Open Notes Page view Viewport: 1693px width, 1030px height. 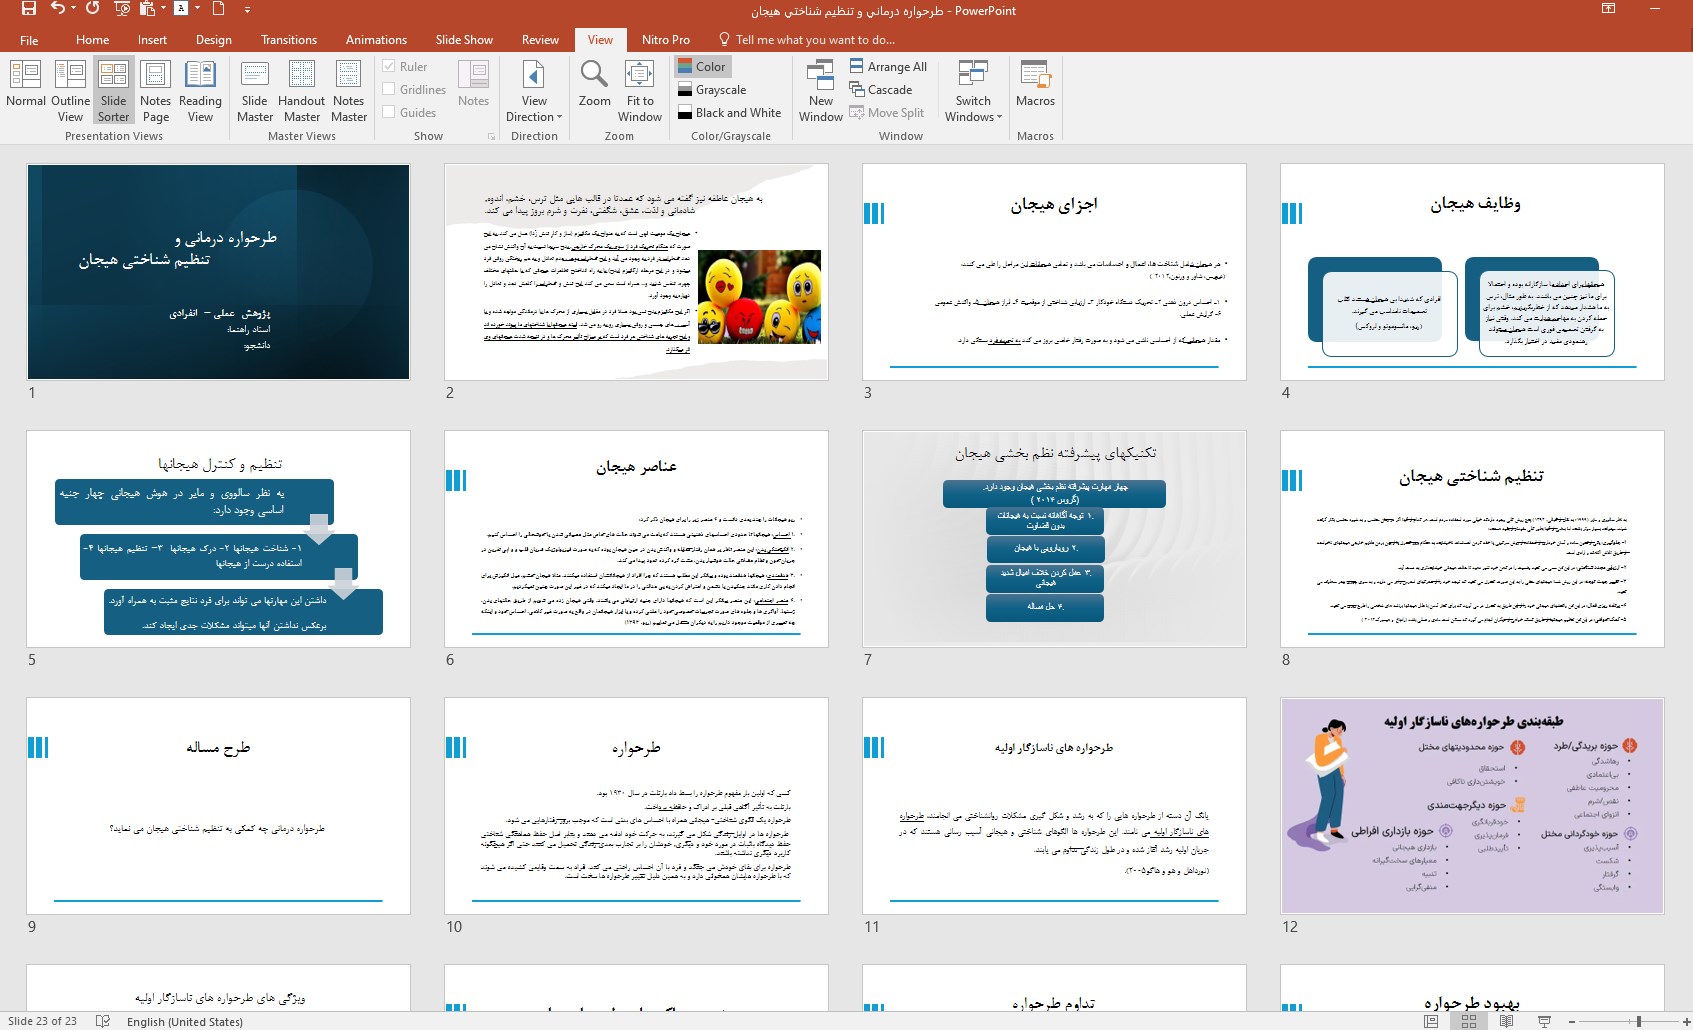tap(155, 90)
